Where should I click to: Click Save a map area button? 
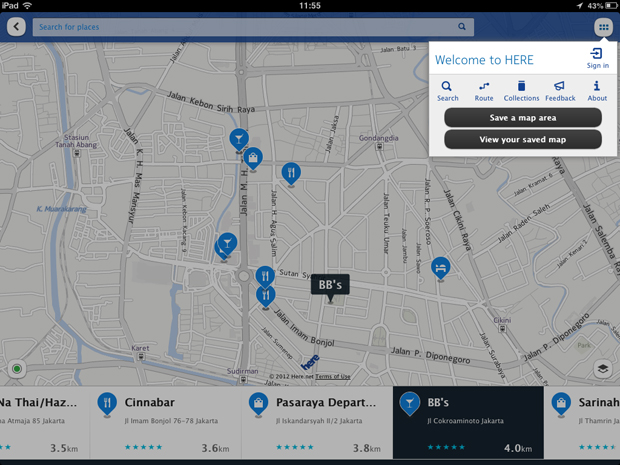click(523, 117)
